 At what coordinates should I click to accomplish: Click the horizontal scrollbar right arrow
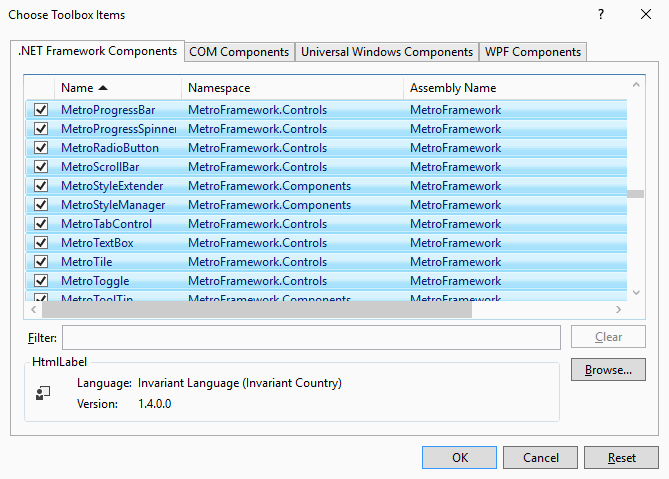point(619,310)
